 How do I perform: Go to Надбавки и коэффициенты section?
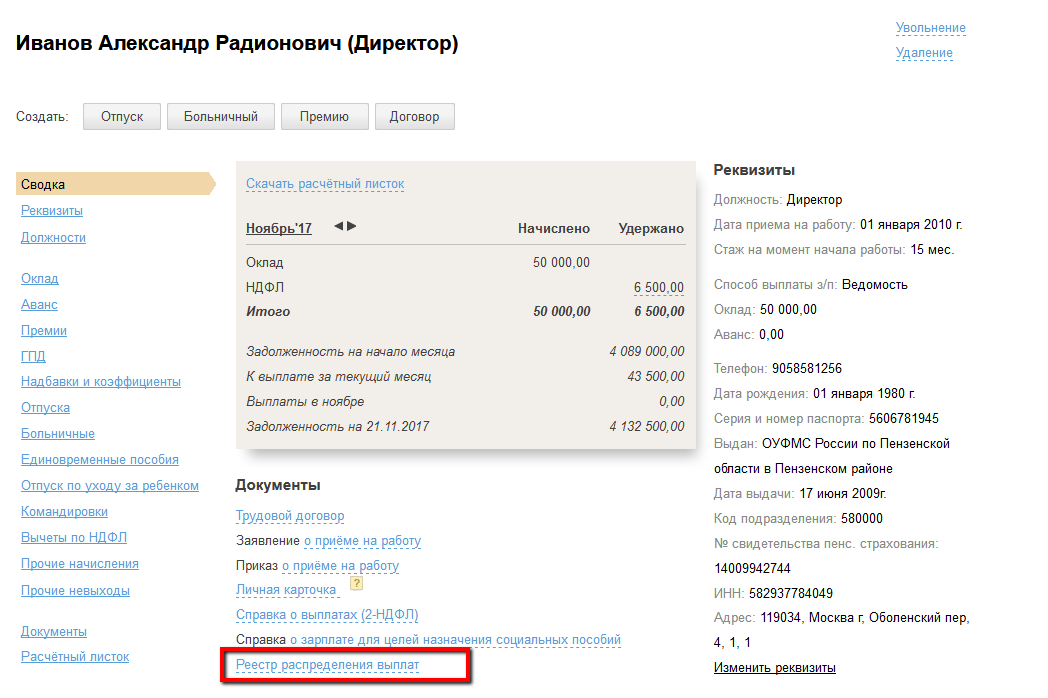click(101, 382)
